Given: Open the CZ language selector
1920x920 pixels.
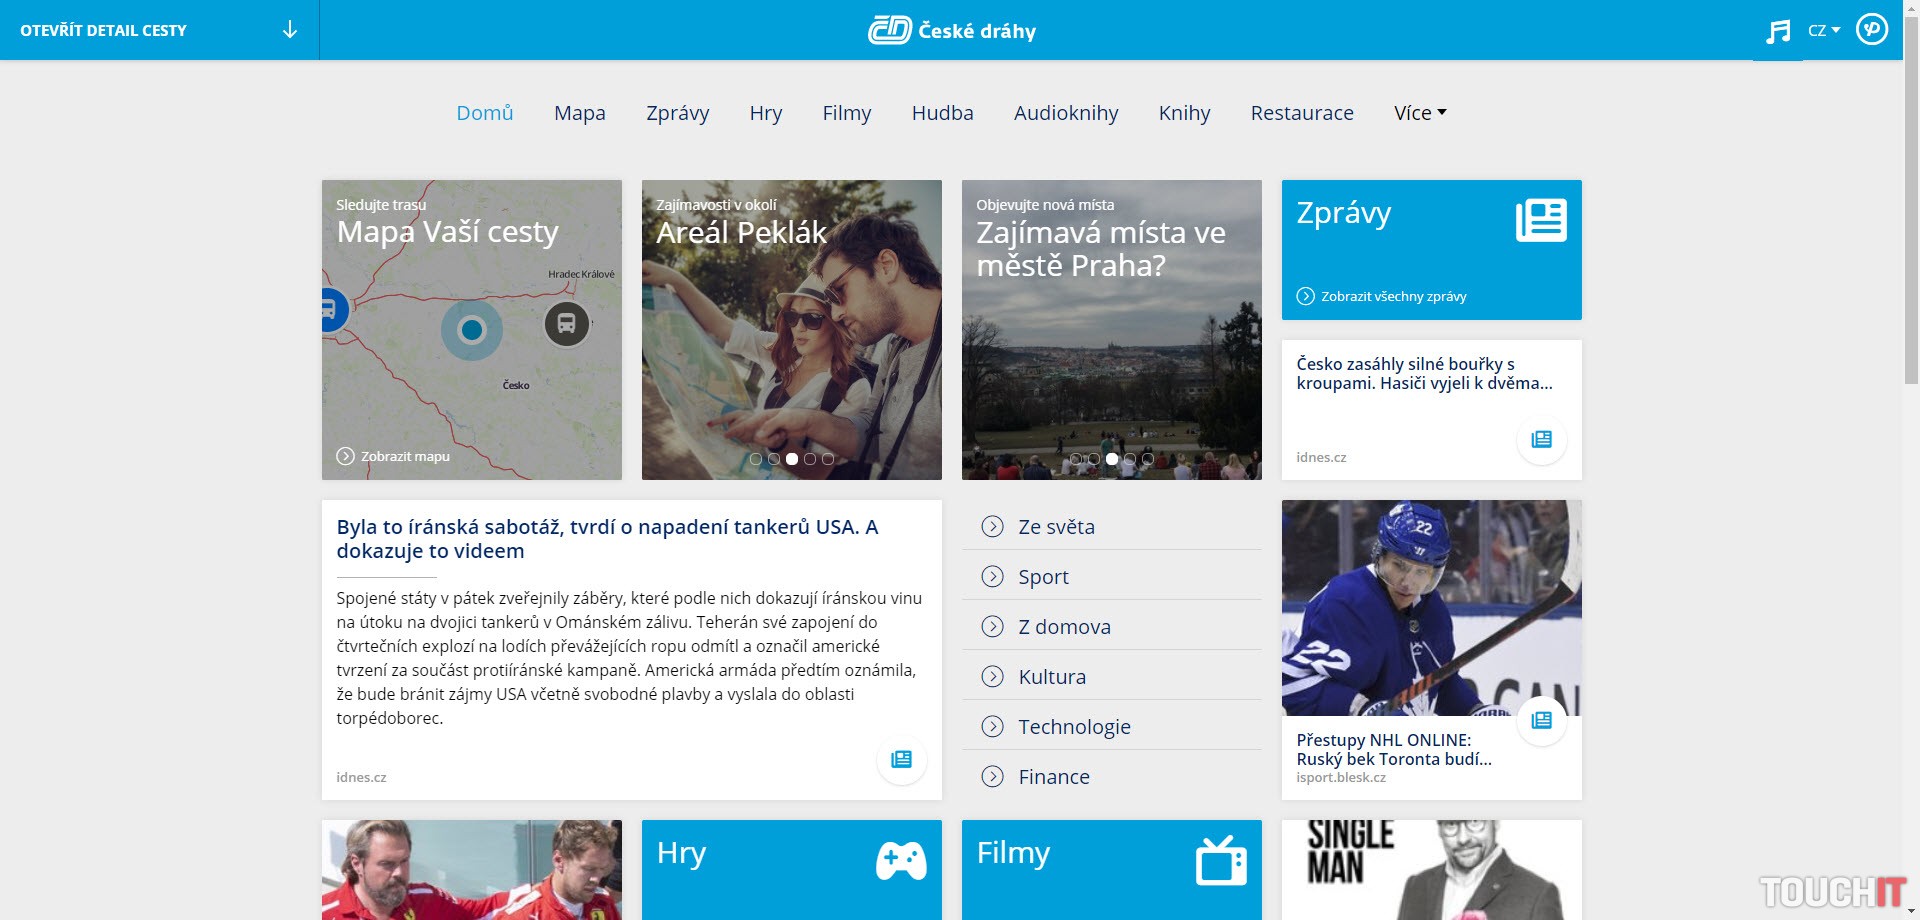Looking at the screenshot, I should 1823,31.
